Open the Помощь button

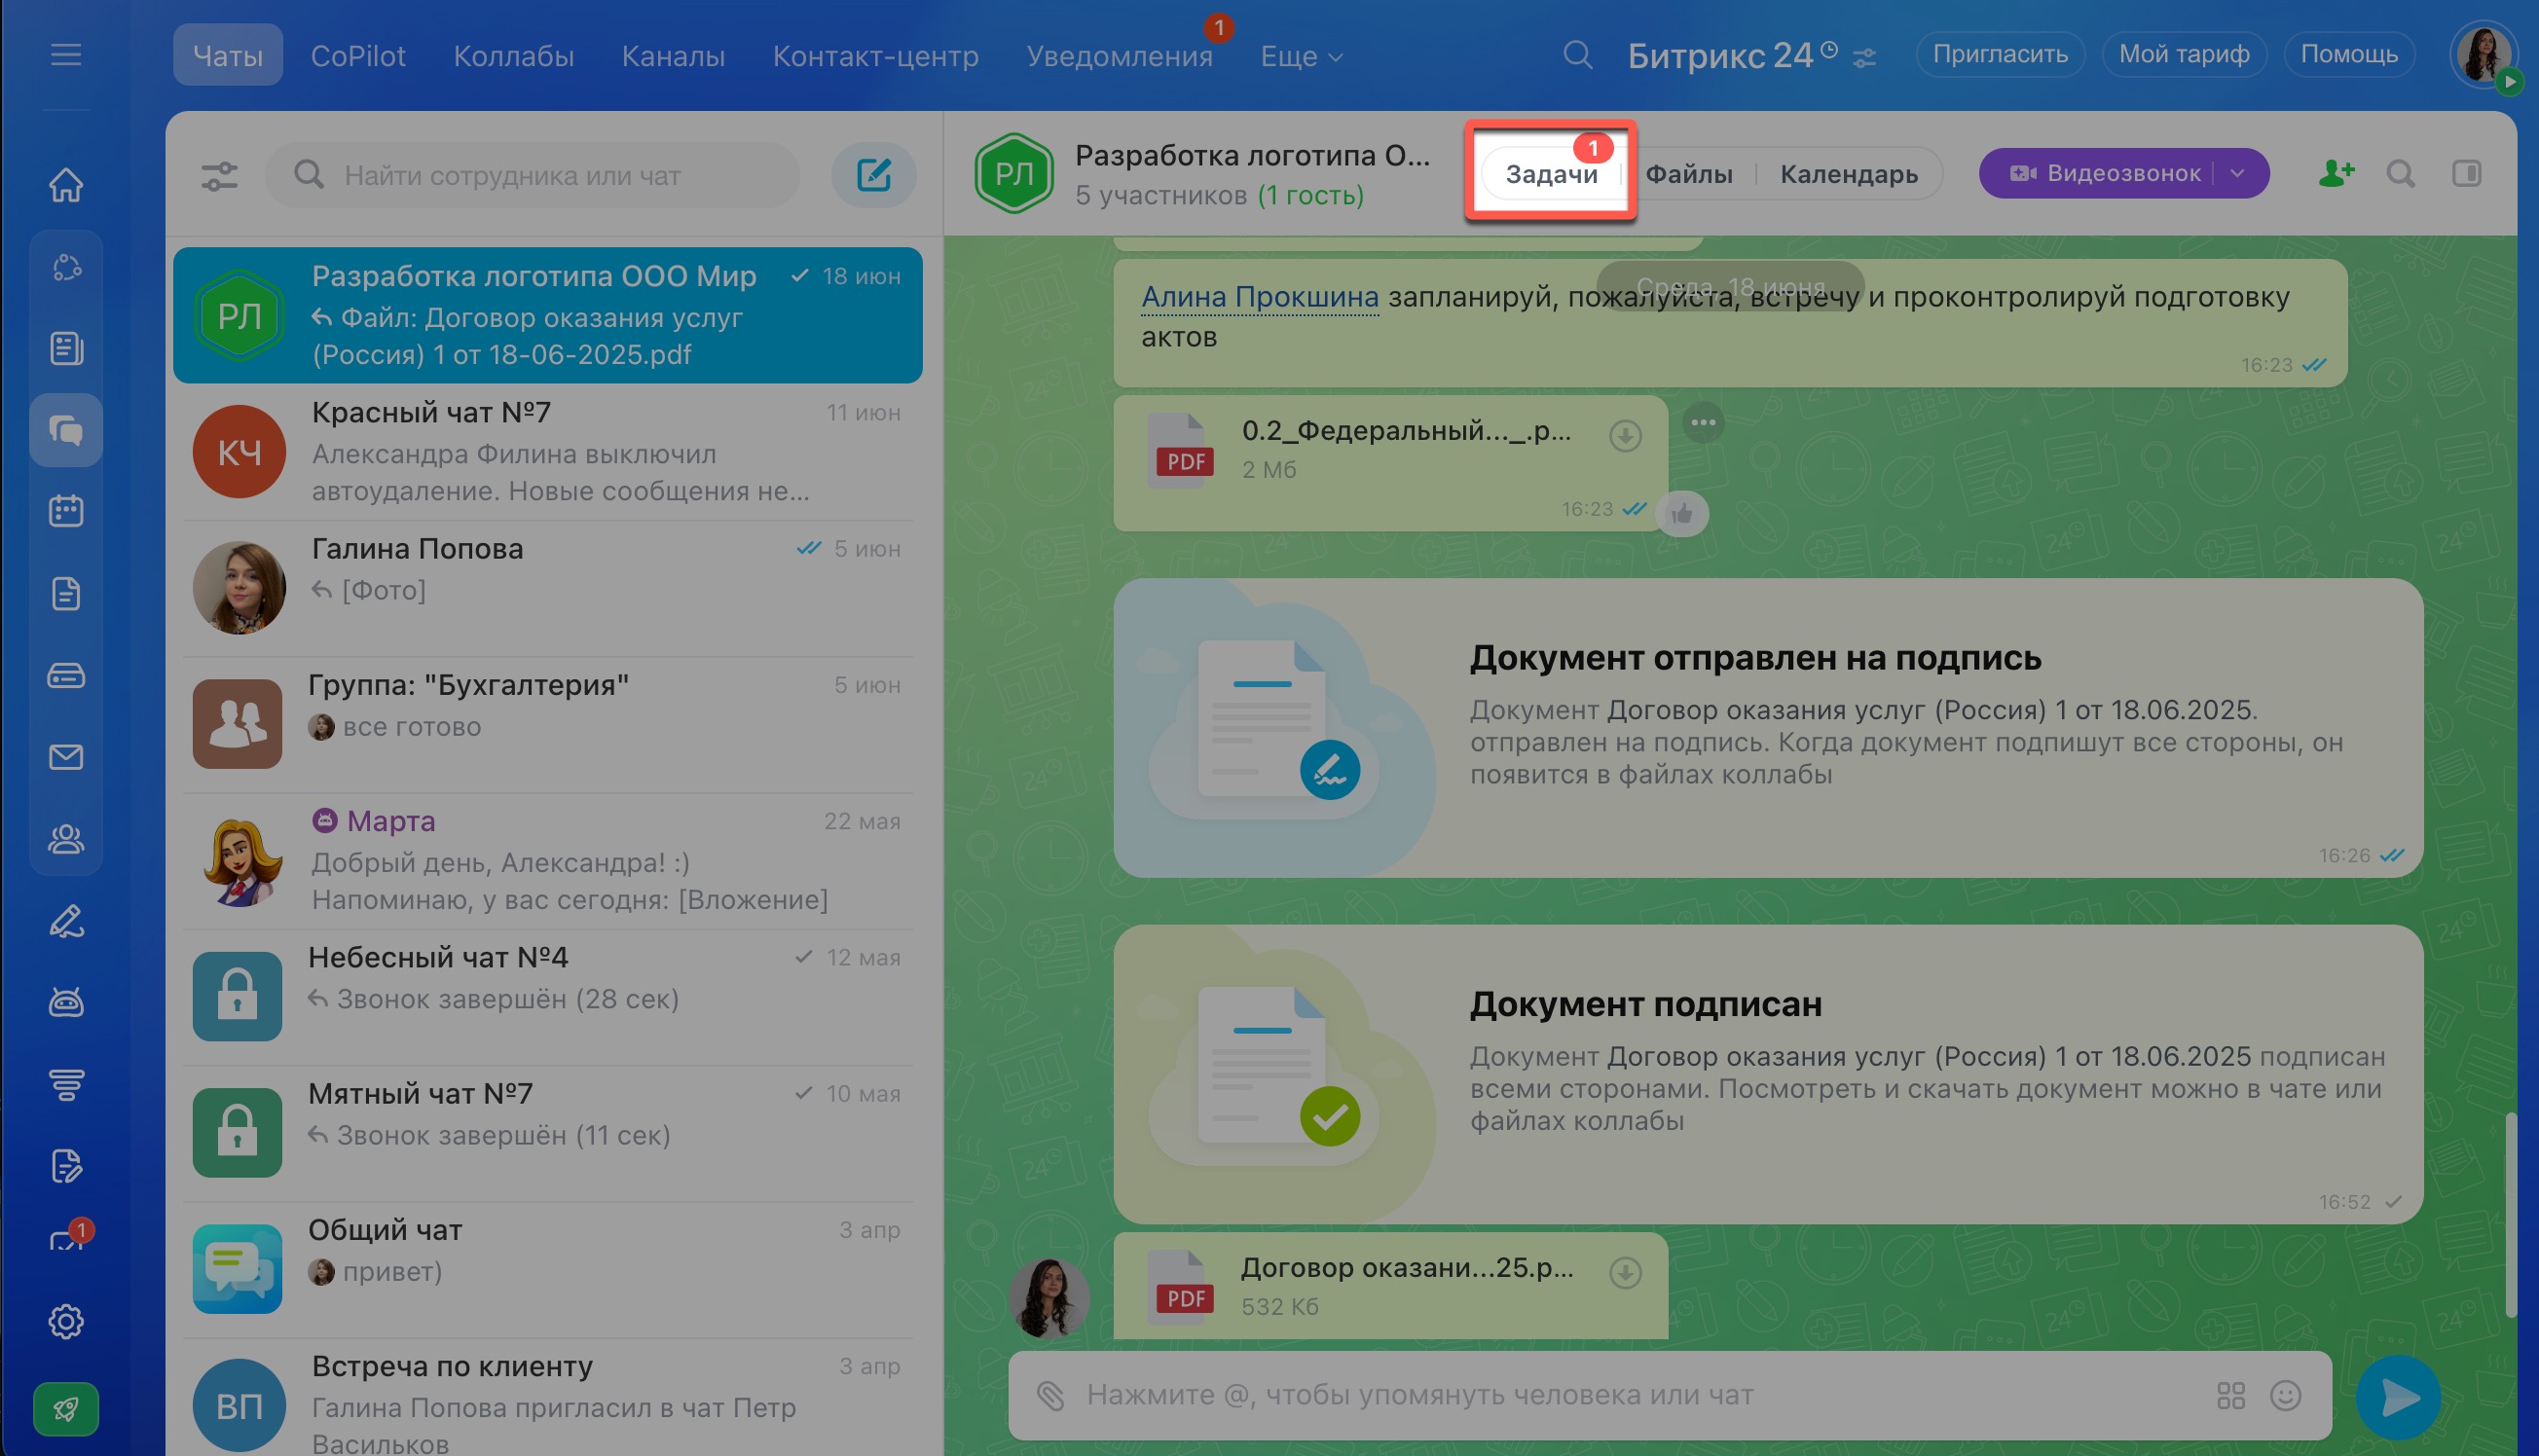coord(2348,54)
